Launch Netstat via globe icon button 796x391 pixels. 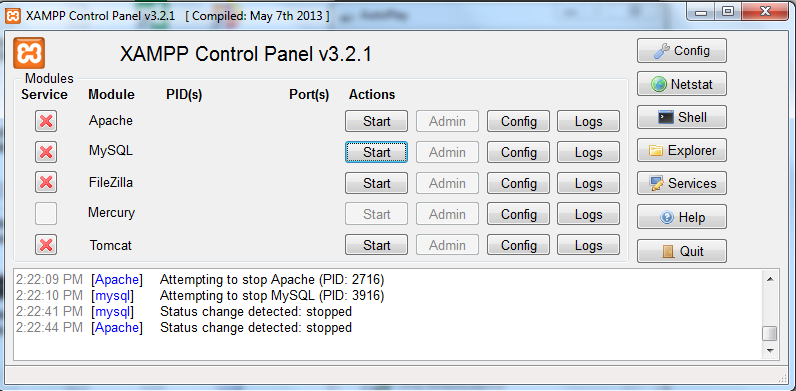click(x=682, y=84)
